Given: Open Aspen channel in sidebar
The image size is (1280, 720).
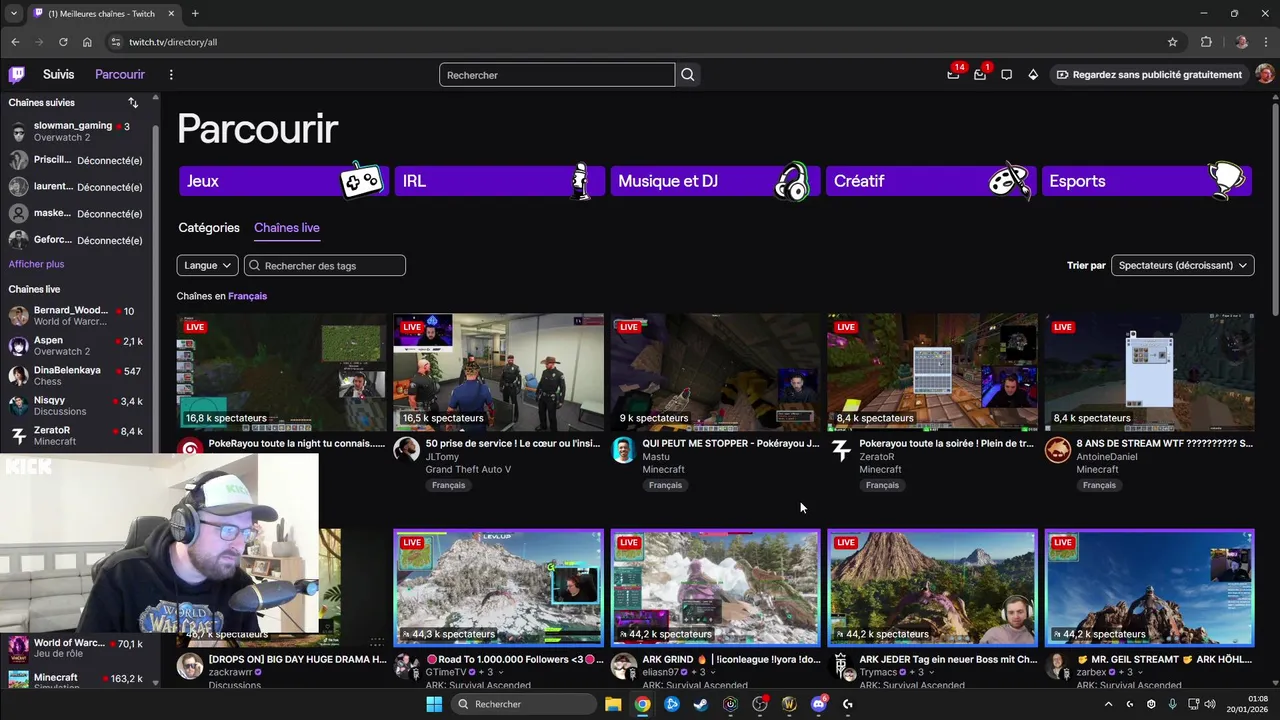Looking at the screenshot, I should click(76, 346).
